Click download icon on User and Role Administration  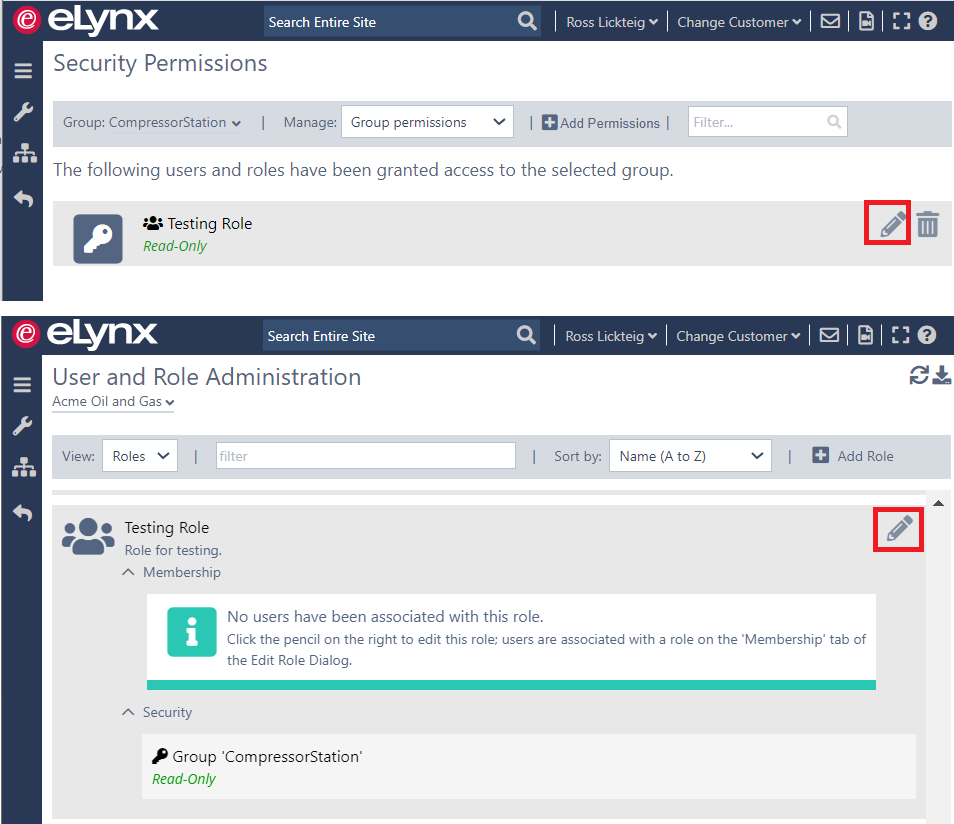[941, 375]
